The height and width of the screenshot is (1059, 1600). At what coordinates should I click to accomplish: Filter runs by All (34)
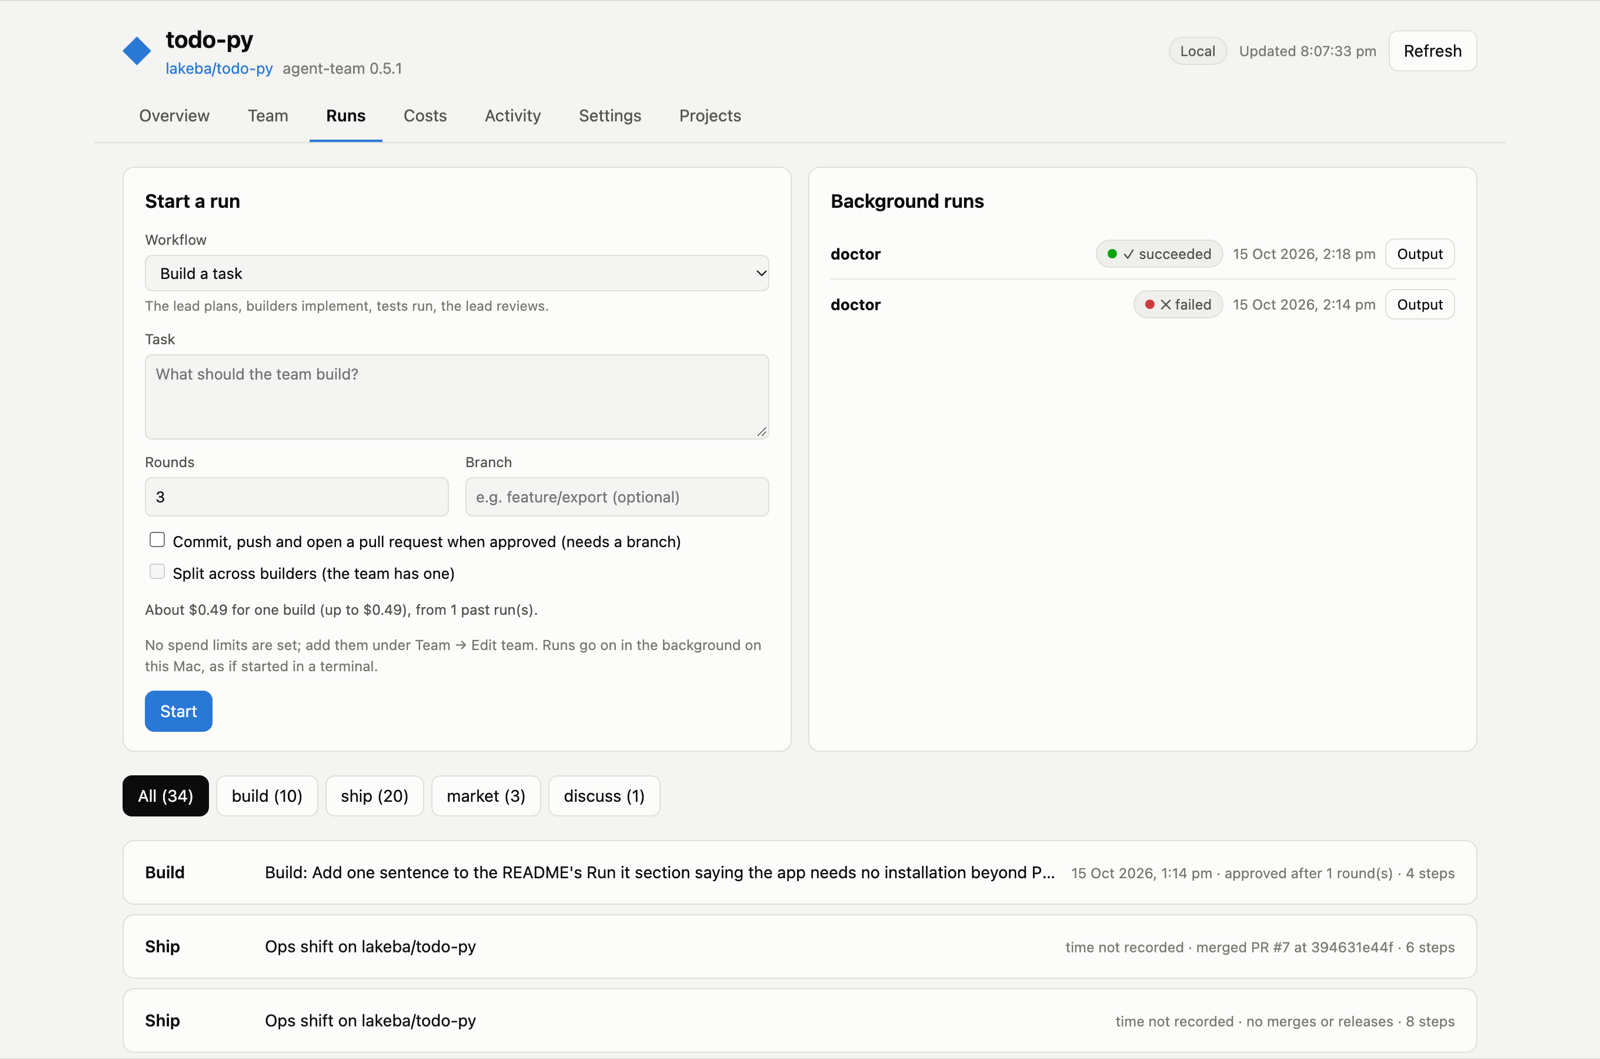coord(166,796)
